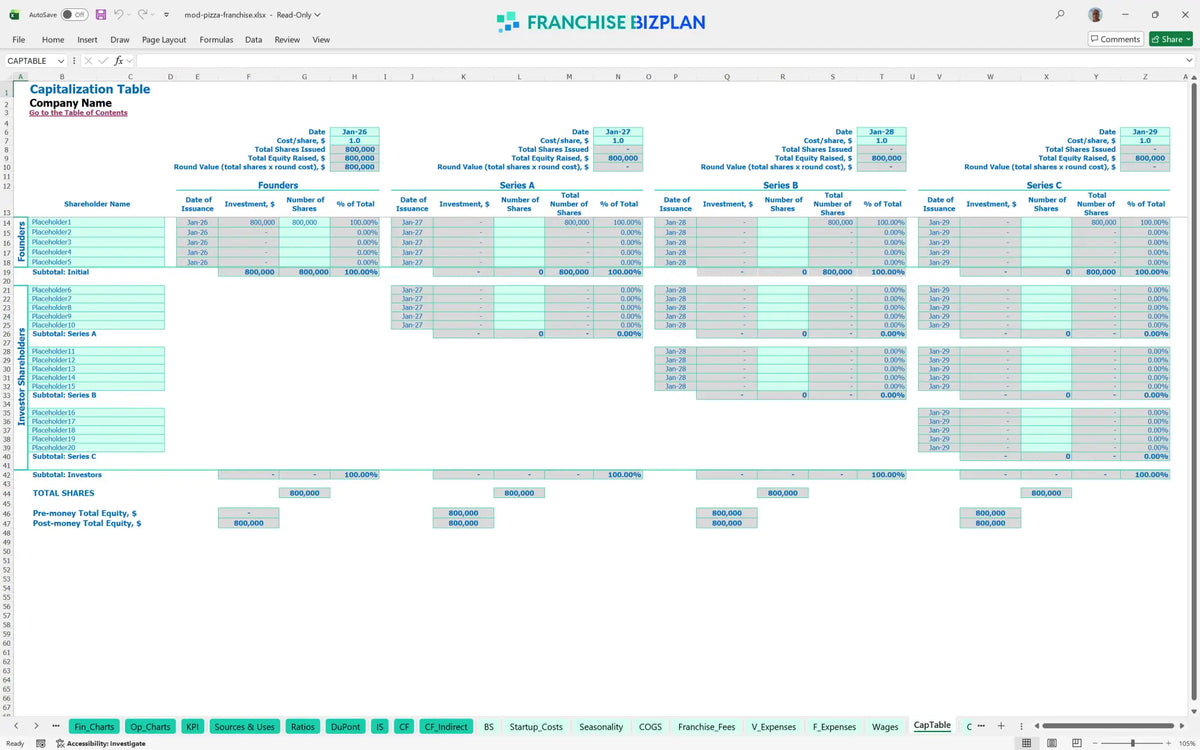Open the search magnifier icon
1200x750 pixels.
point(1060,15)
